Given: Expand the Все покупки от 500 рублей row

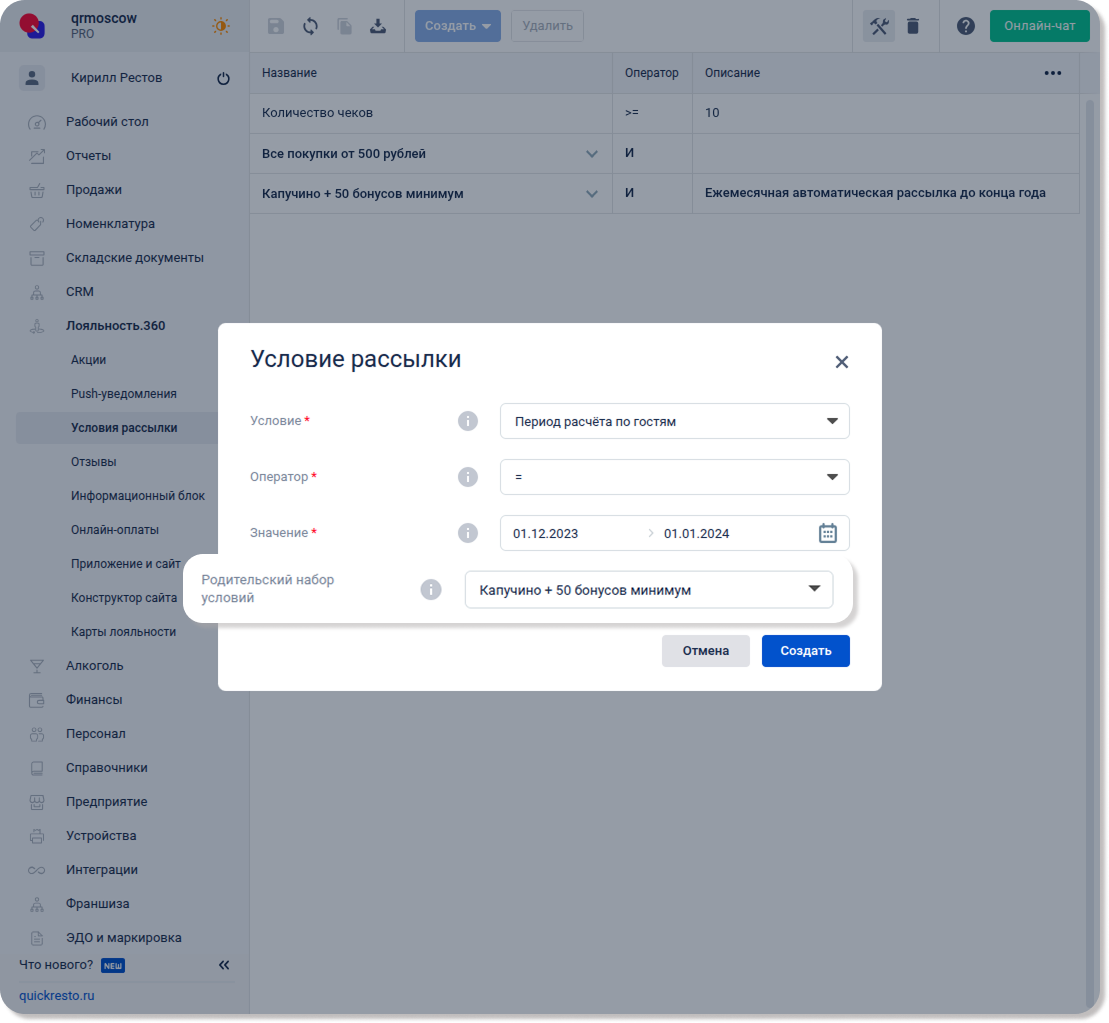Looking at the screenshot, I should tap(591, 154).
